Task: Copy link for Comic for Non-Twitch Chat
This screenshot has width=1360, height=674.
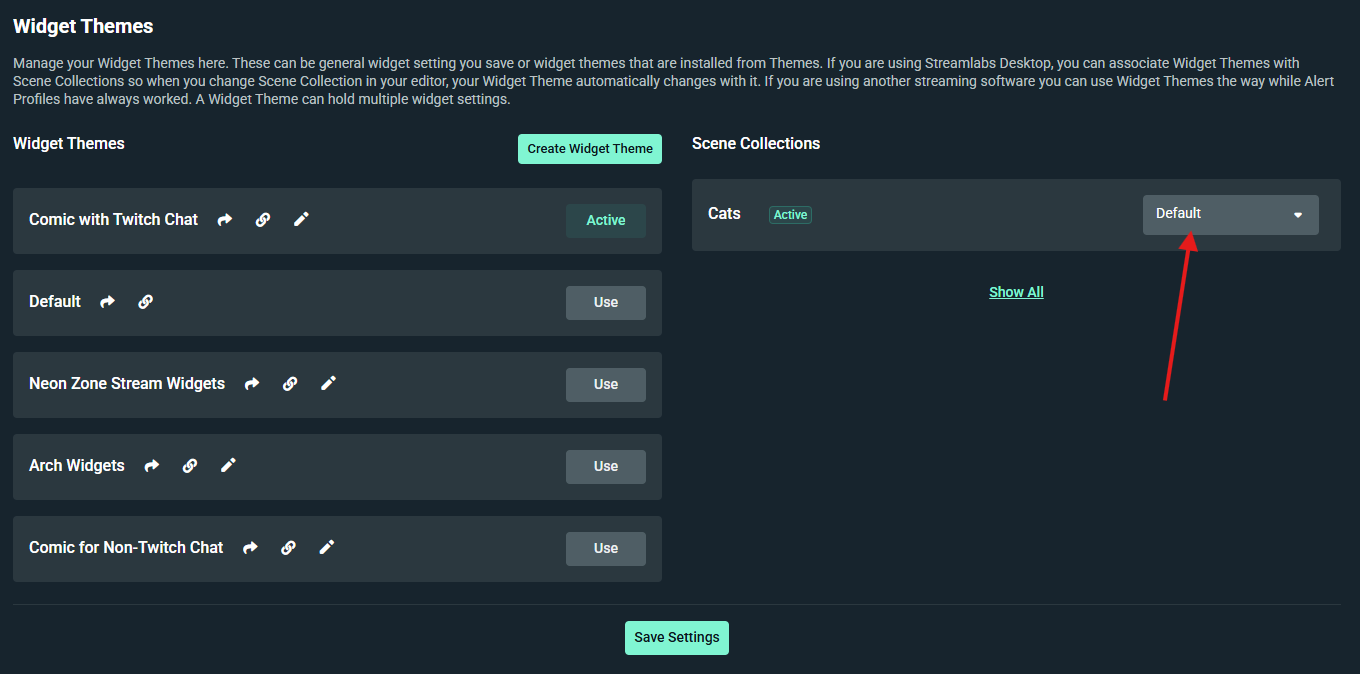Action: point(288,547)
